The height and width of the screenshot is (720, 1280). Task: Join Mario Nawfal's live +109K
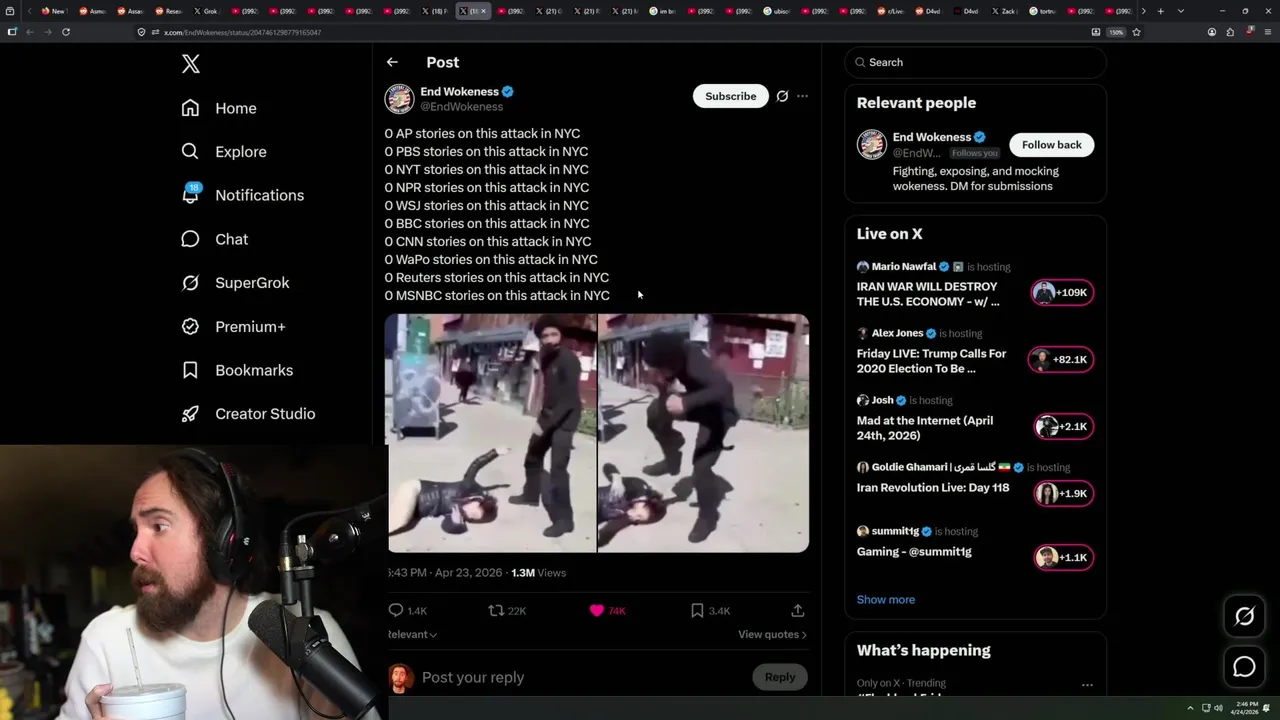pyautogui.click(x=1062, y=292)
